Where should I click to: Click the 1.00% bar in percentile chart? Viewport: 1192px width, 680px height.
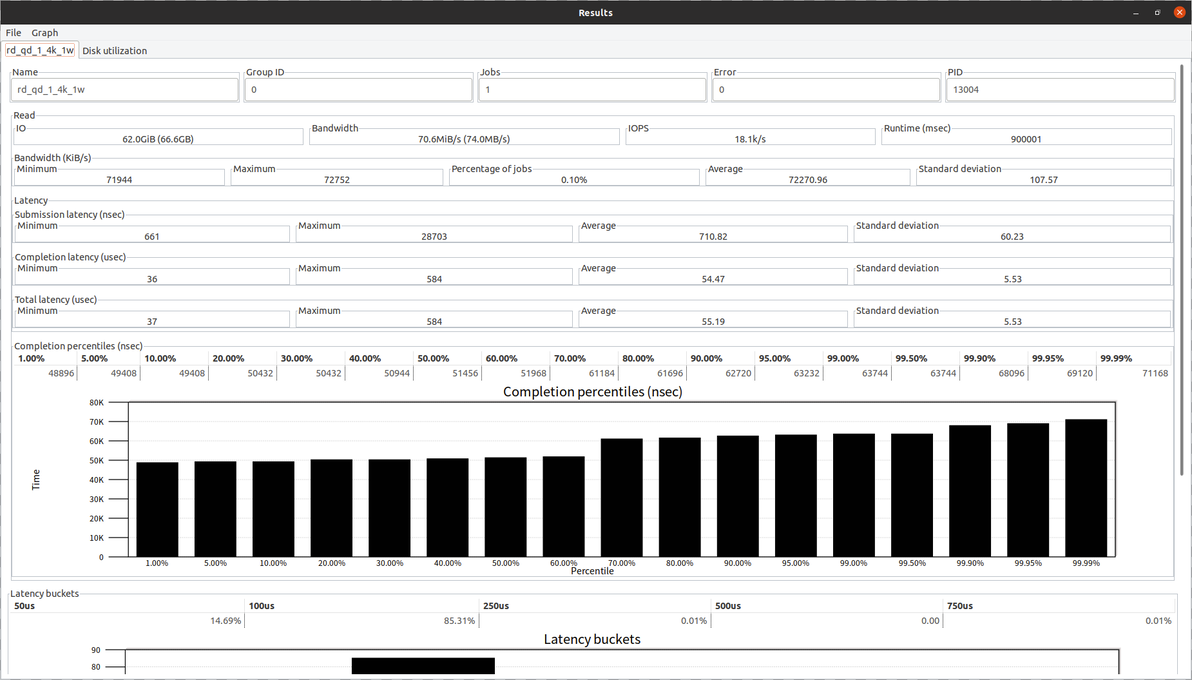(157, 510)
